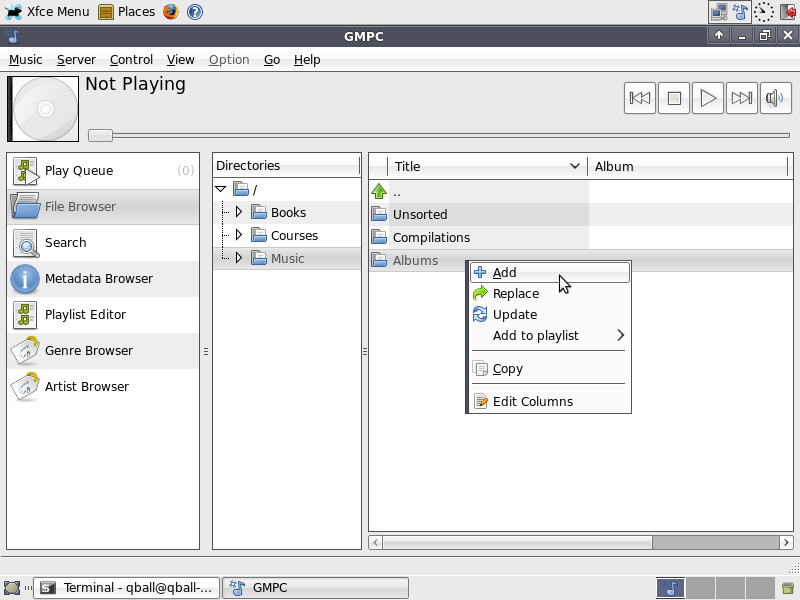Open the Help menu
The height and width of the screenshot is (600, 800).
click(x=307, y=60)
